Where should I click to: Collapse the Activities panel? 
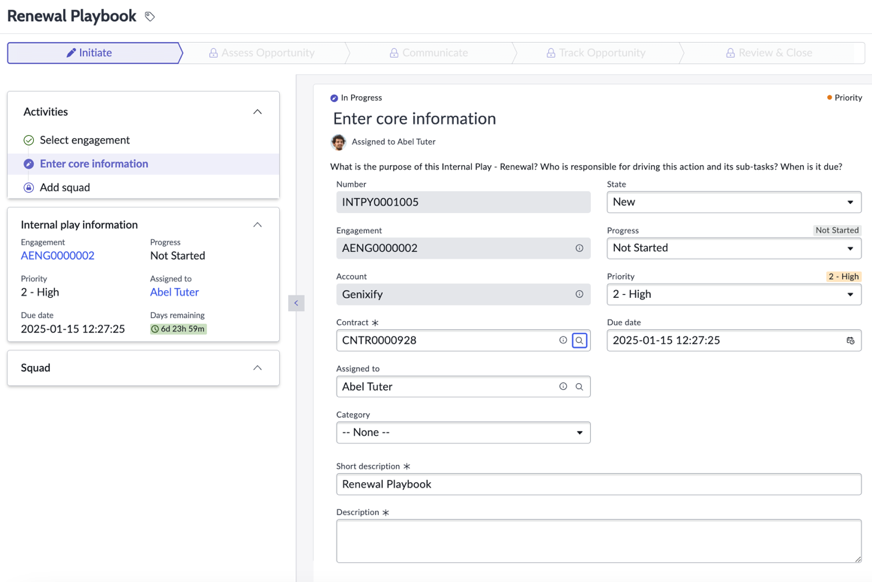click(x=257, y=112)
